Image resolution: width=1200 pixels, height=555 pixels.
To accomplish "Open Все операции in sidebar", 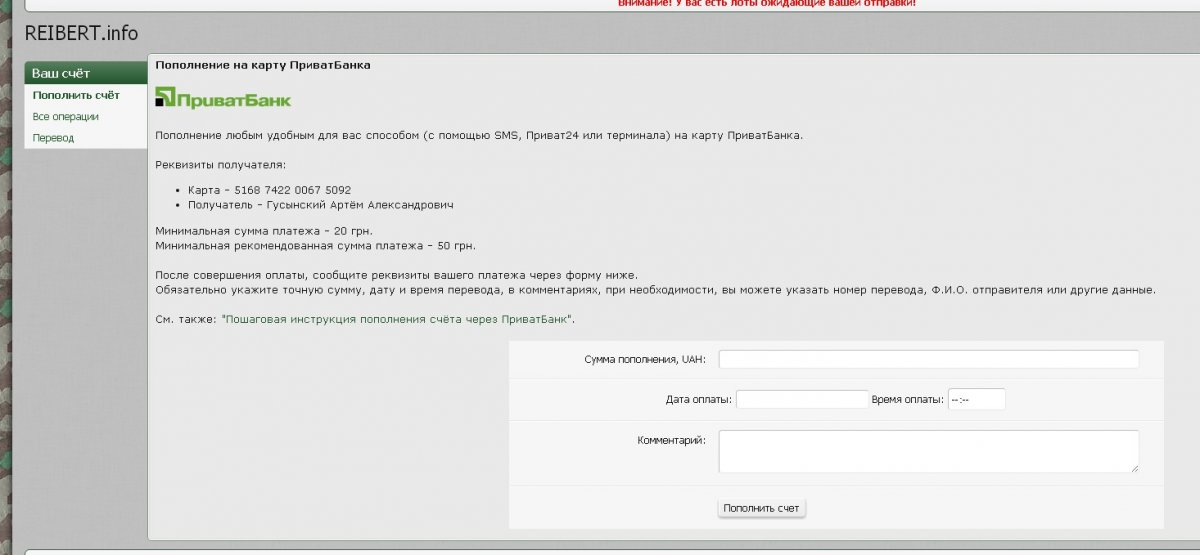I will point(66,117).
